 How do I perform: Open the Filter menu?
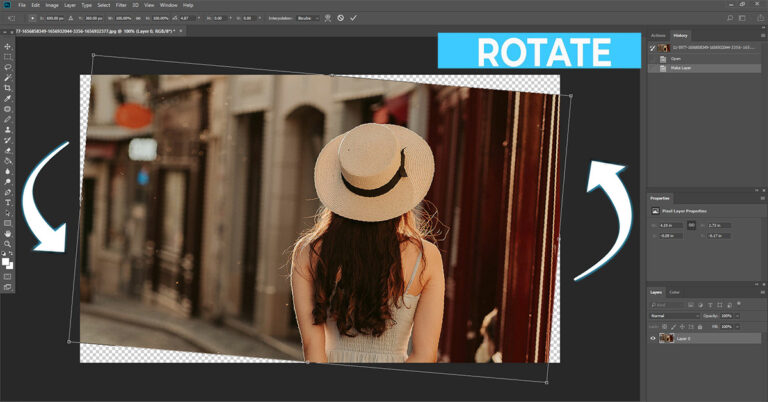(121, 5)
